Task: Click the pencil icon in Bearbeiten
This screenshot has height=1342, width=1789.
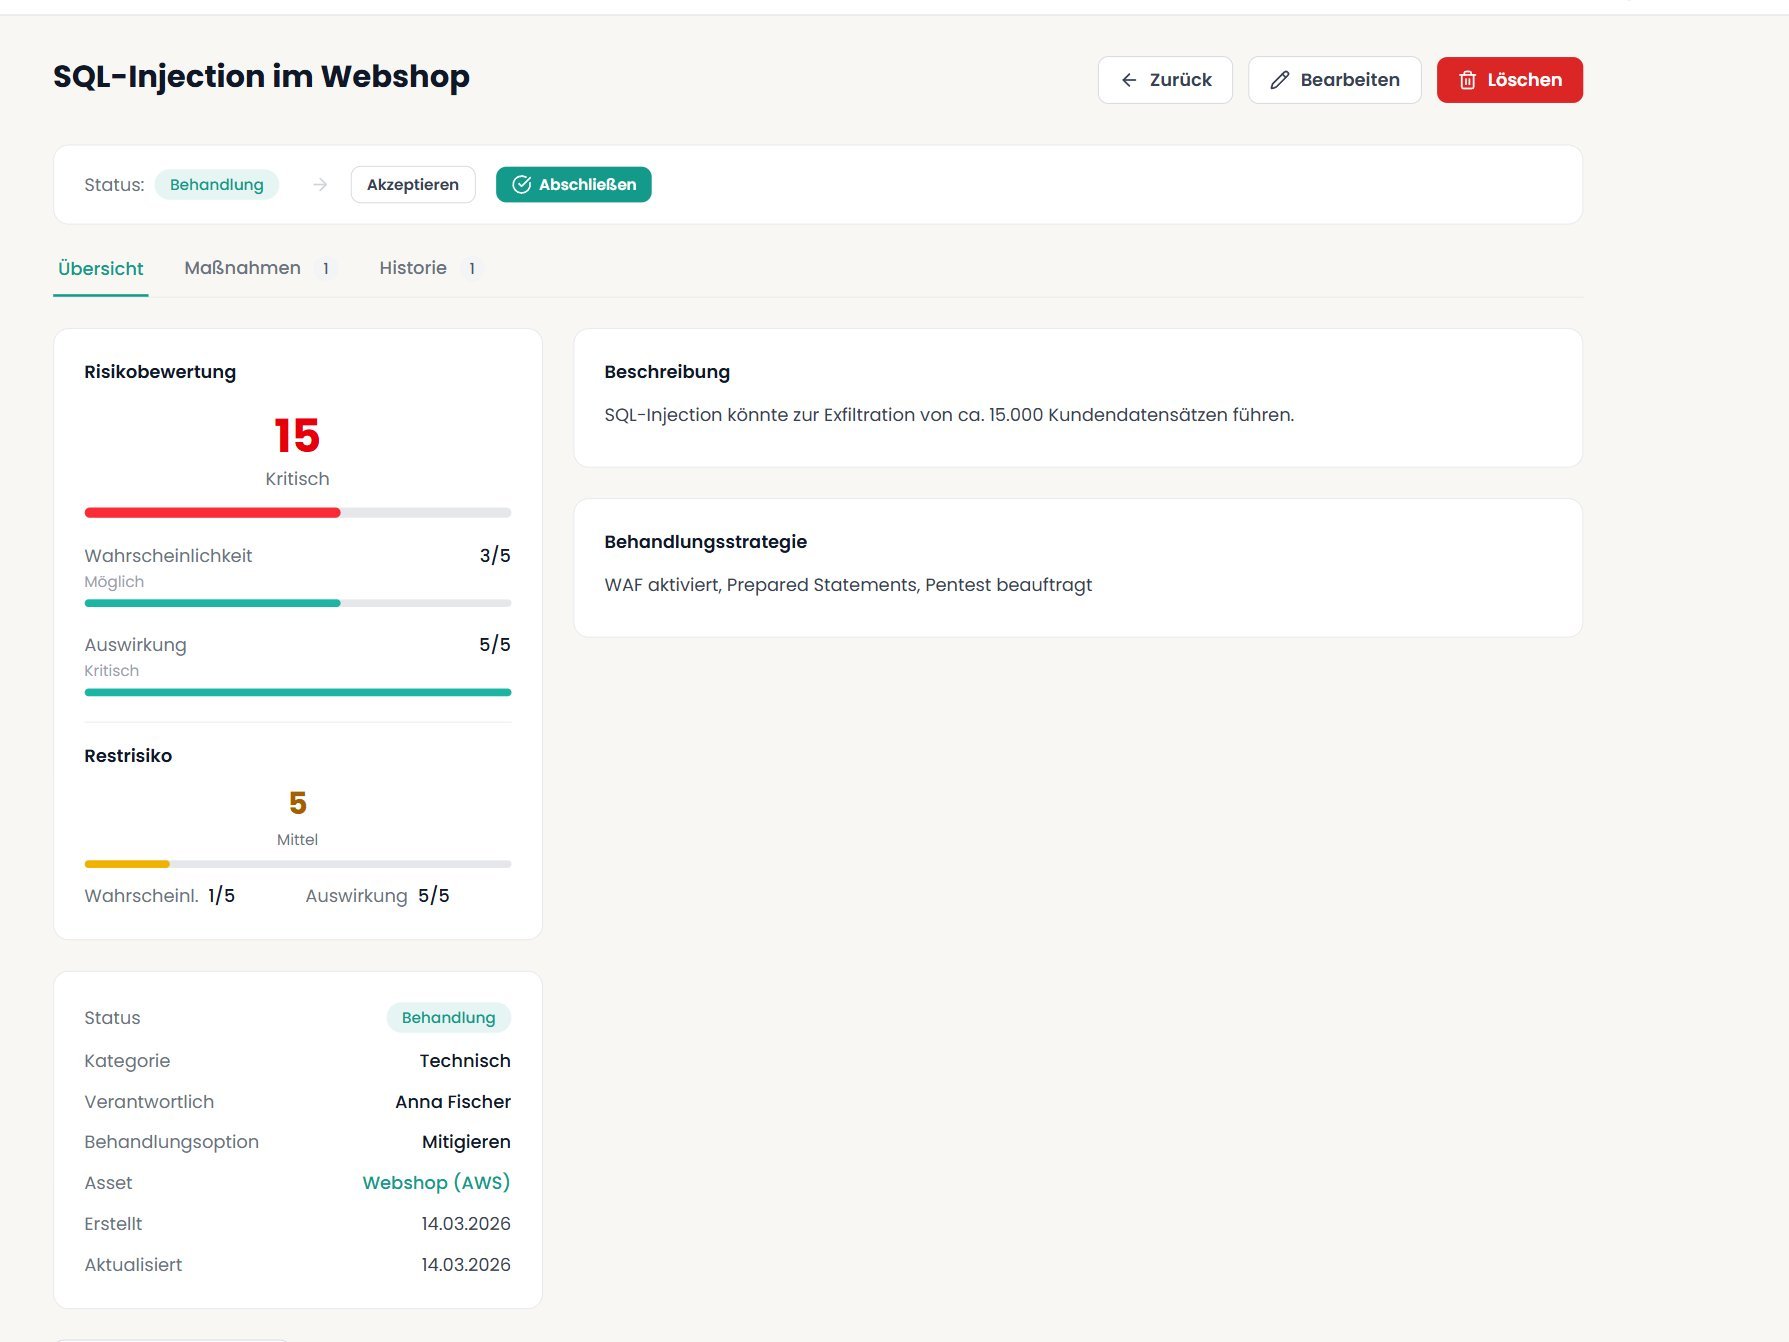Action: pyautogui.click(x=1279, y=80)
